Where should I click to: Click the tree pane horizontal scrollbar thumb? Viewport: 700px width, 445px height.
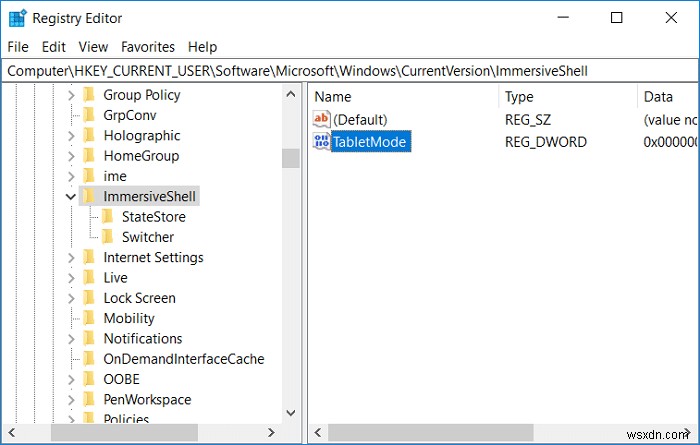click(x=124, y=433)
